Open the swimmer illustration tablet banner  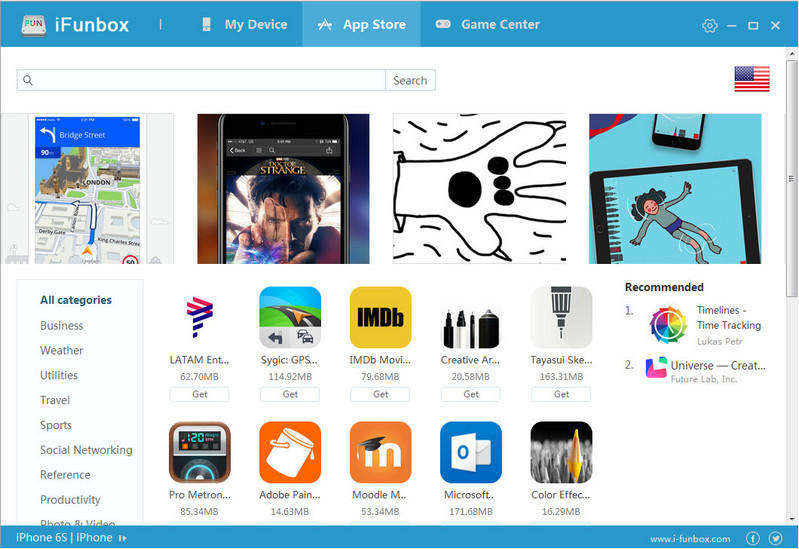click(675, 189)
